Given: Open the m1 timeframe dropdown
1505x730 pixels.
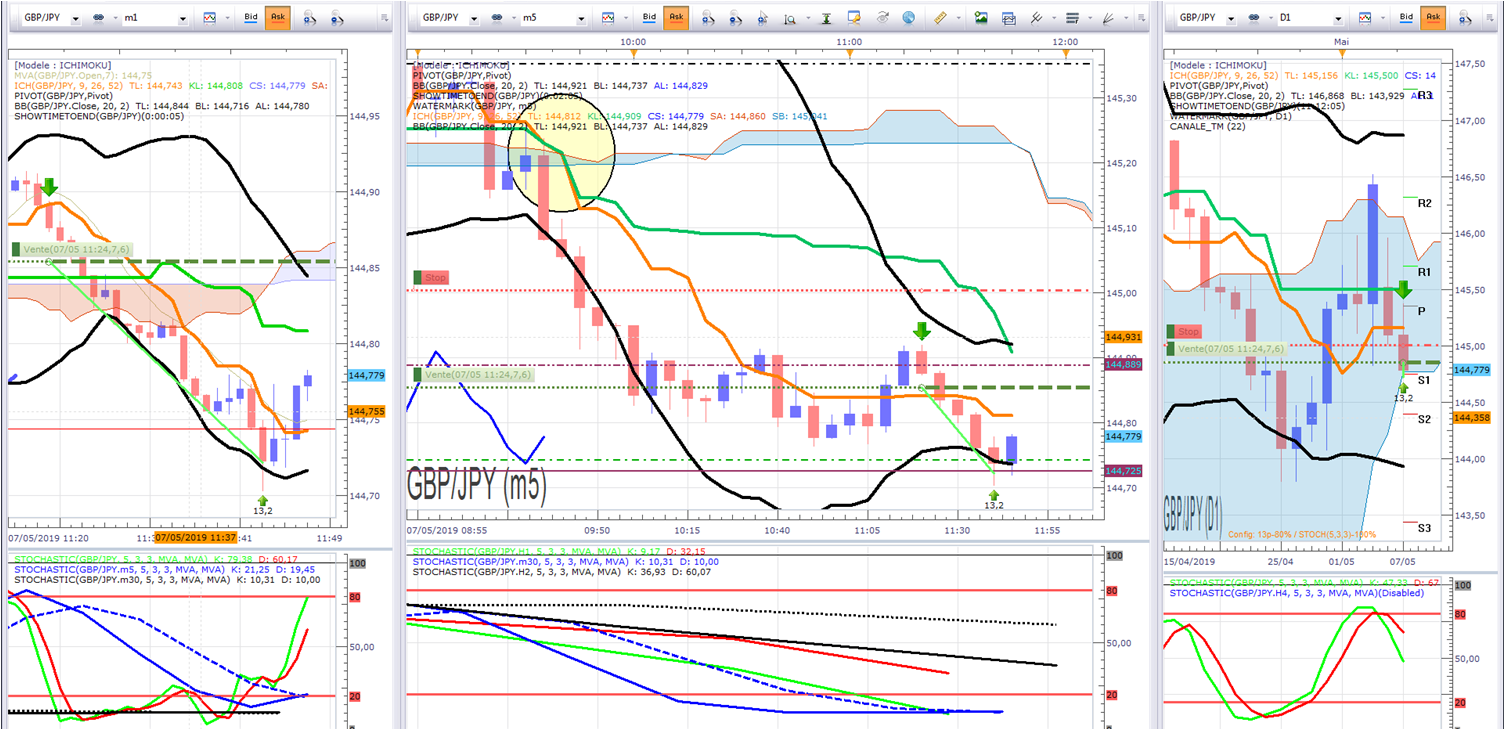Looking at the screenshot, I should (183, 19).
